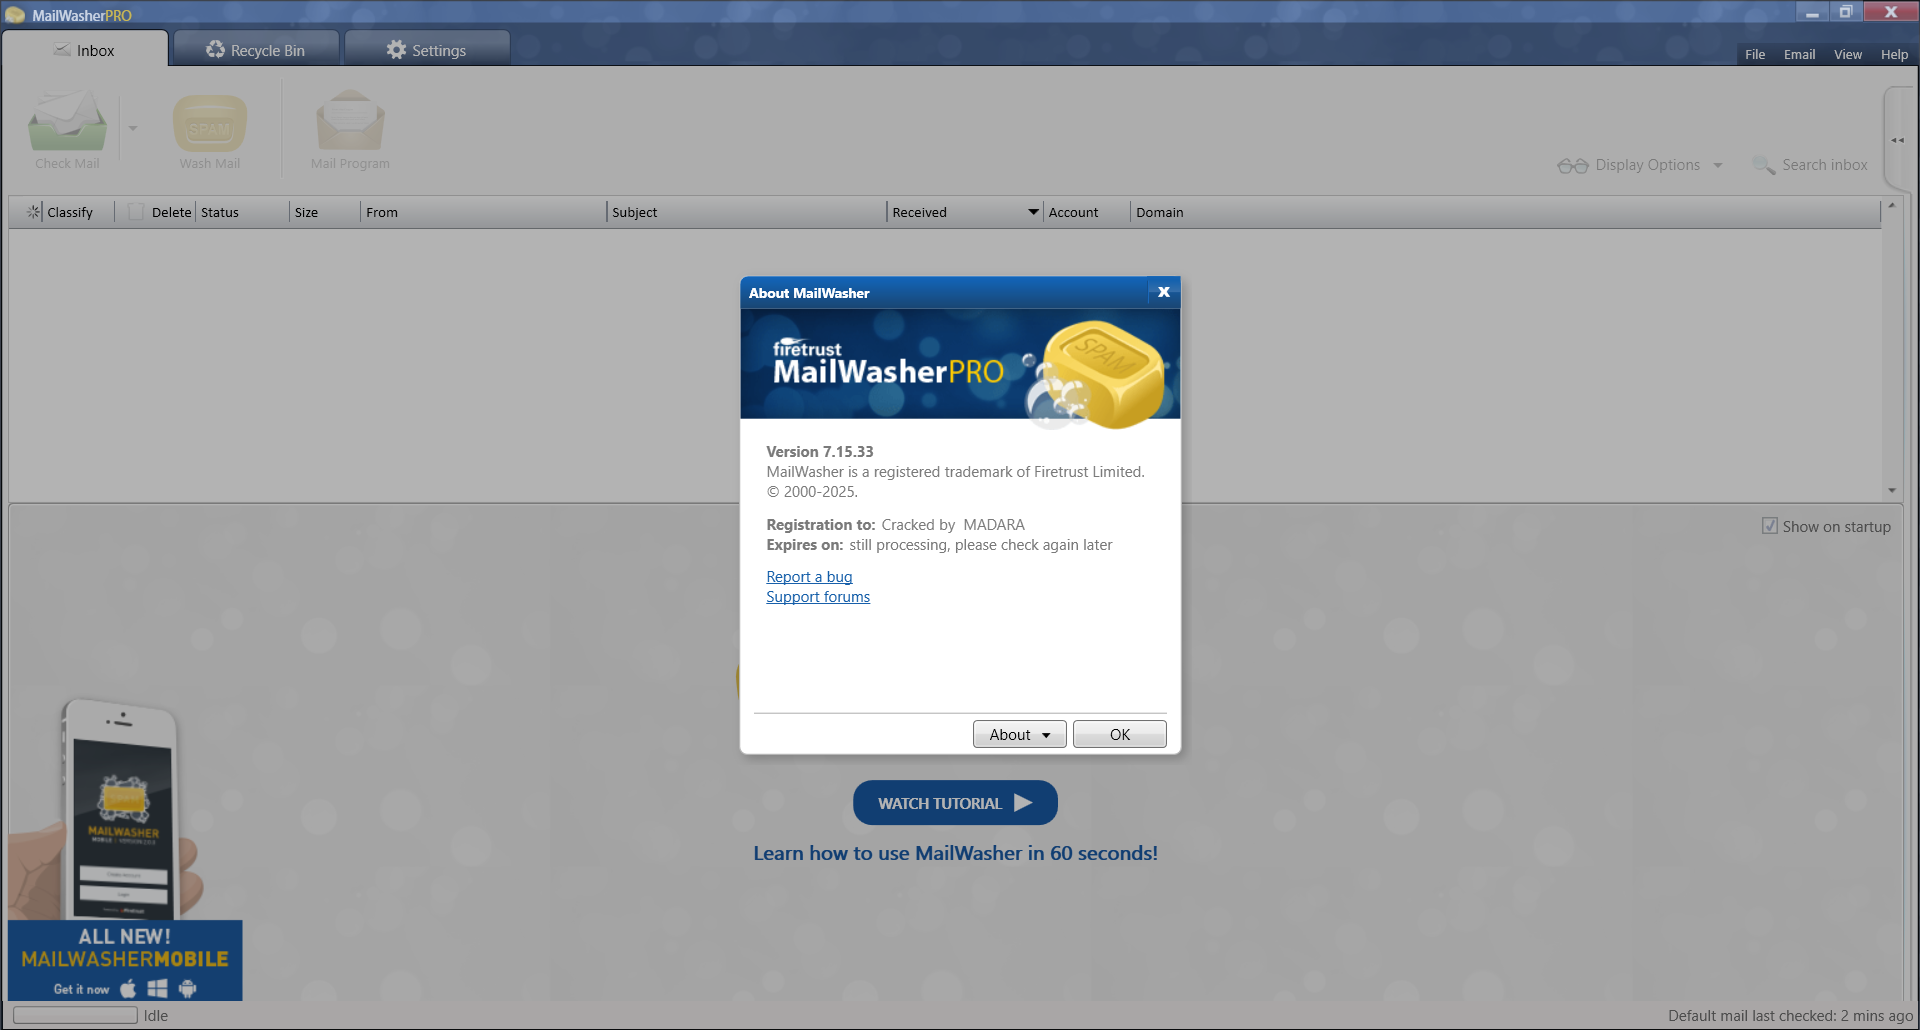Viewport: 1920px width, 1030px height.
Task: Click the Apple icon in mobile banner
Action: (x=128, y=989)
